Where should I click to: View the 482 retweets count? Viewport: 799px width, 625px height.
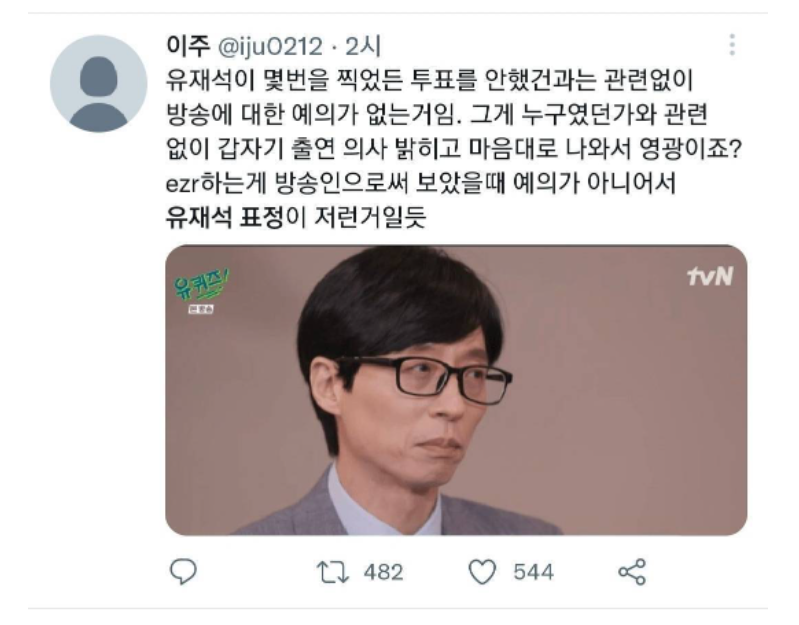pos(383,572)
